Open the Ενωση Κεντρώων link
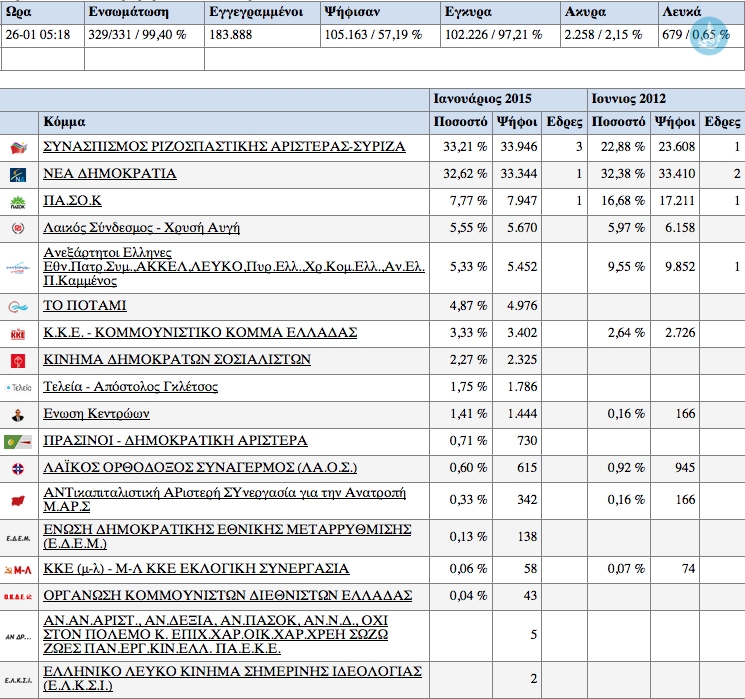 click(96, 413)
